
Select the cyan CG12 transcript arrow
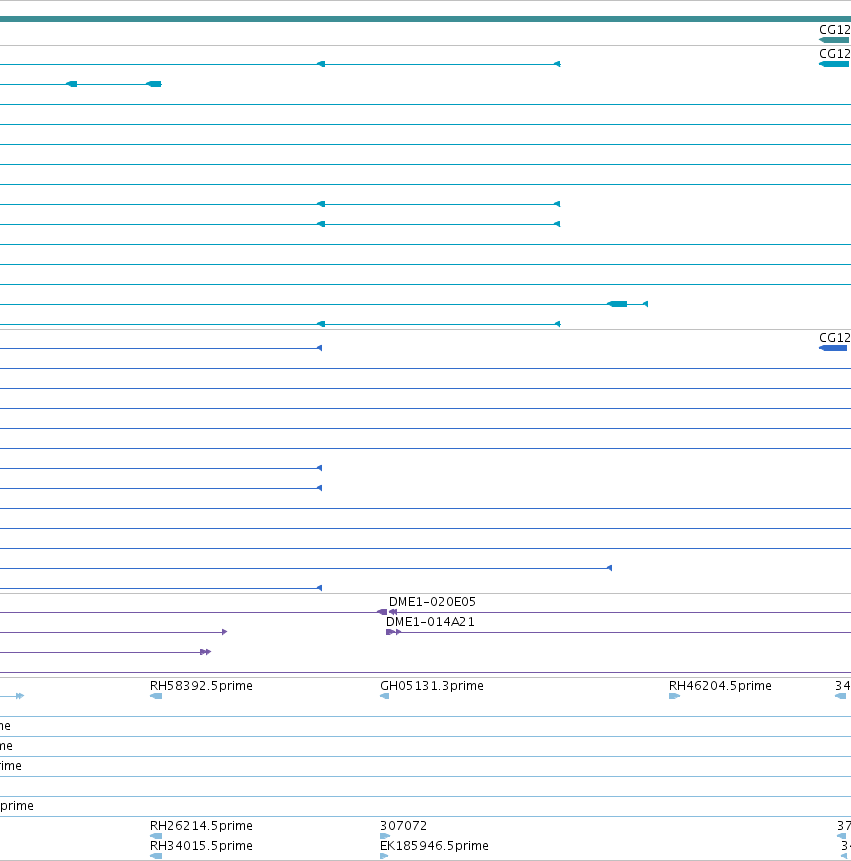tap(834, 64)
